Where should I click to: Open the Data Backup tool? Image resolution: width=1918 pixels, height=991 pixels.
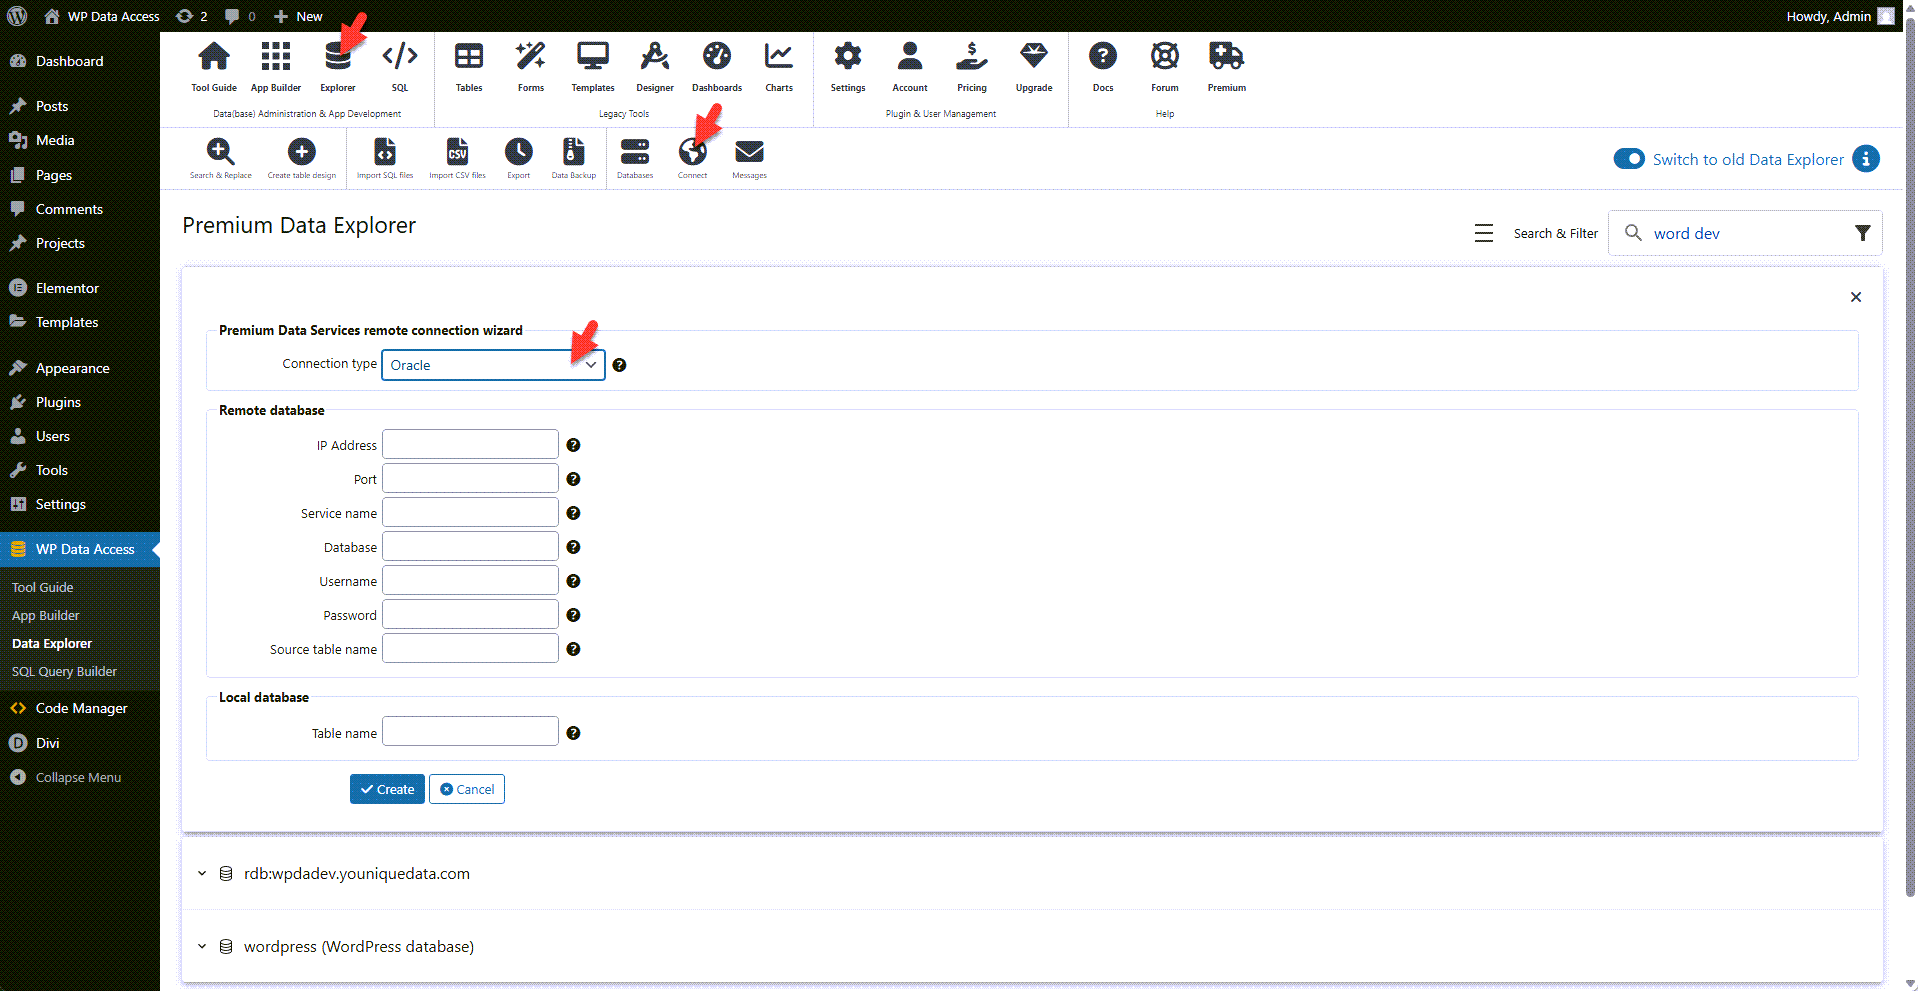pos(573,152)
